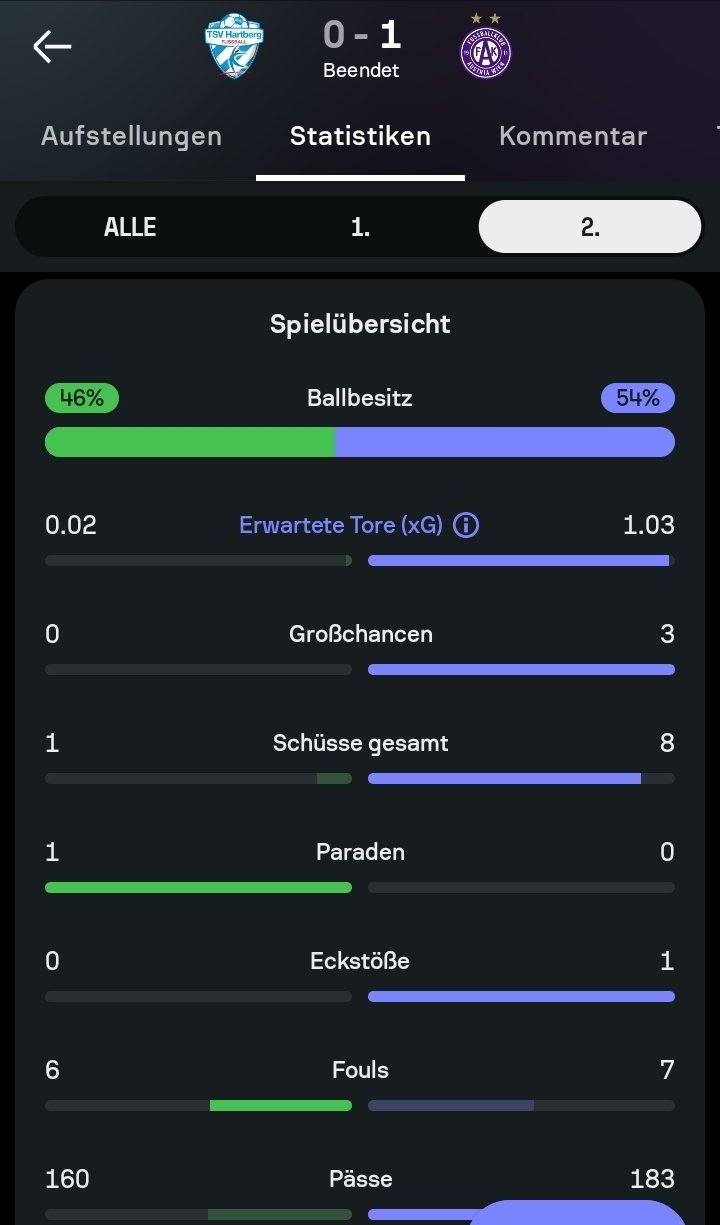This screenshot has width=720, height=1225.
Task: Select first half stats filter
Action: pyautogui.click(x=360, y=227)
